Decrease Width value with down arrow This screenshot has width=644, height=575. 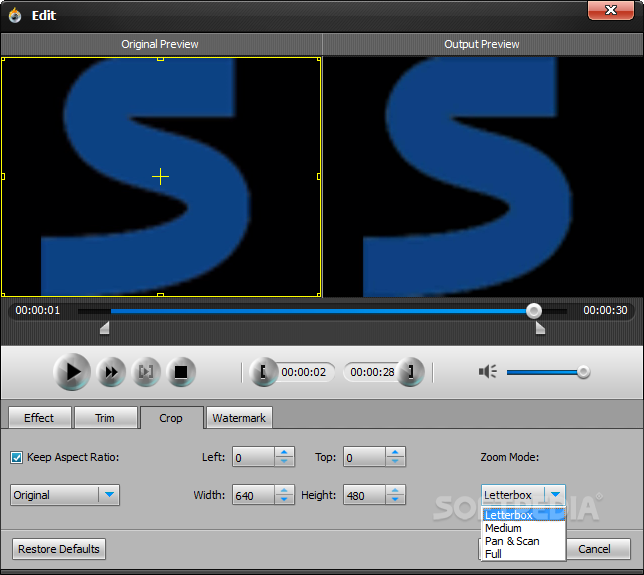click(x=284, y=500)
